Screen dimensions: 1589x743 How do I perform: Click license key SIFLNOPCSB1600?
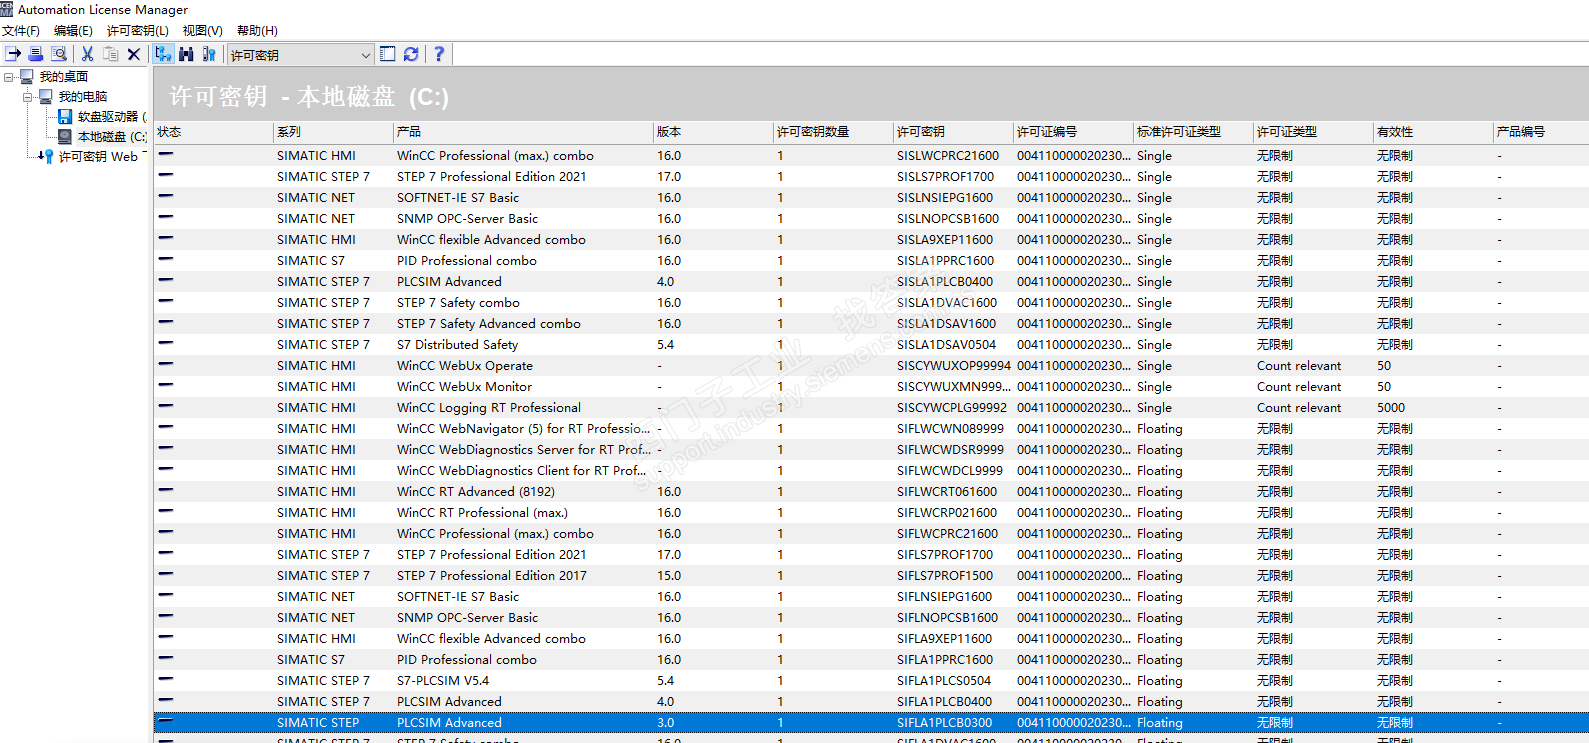point(948,618)
